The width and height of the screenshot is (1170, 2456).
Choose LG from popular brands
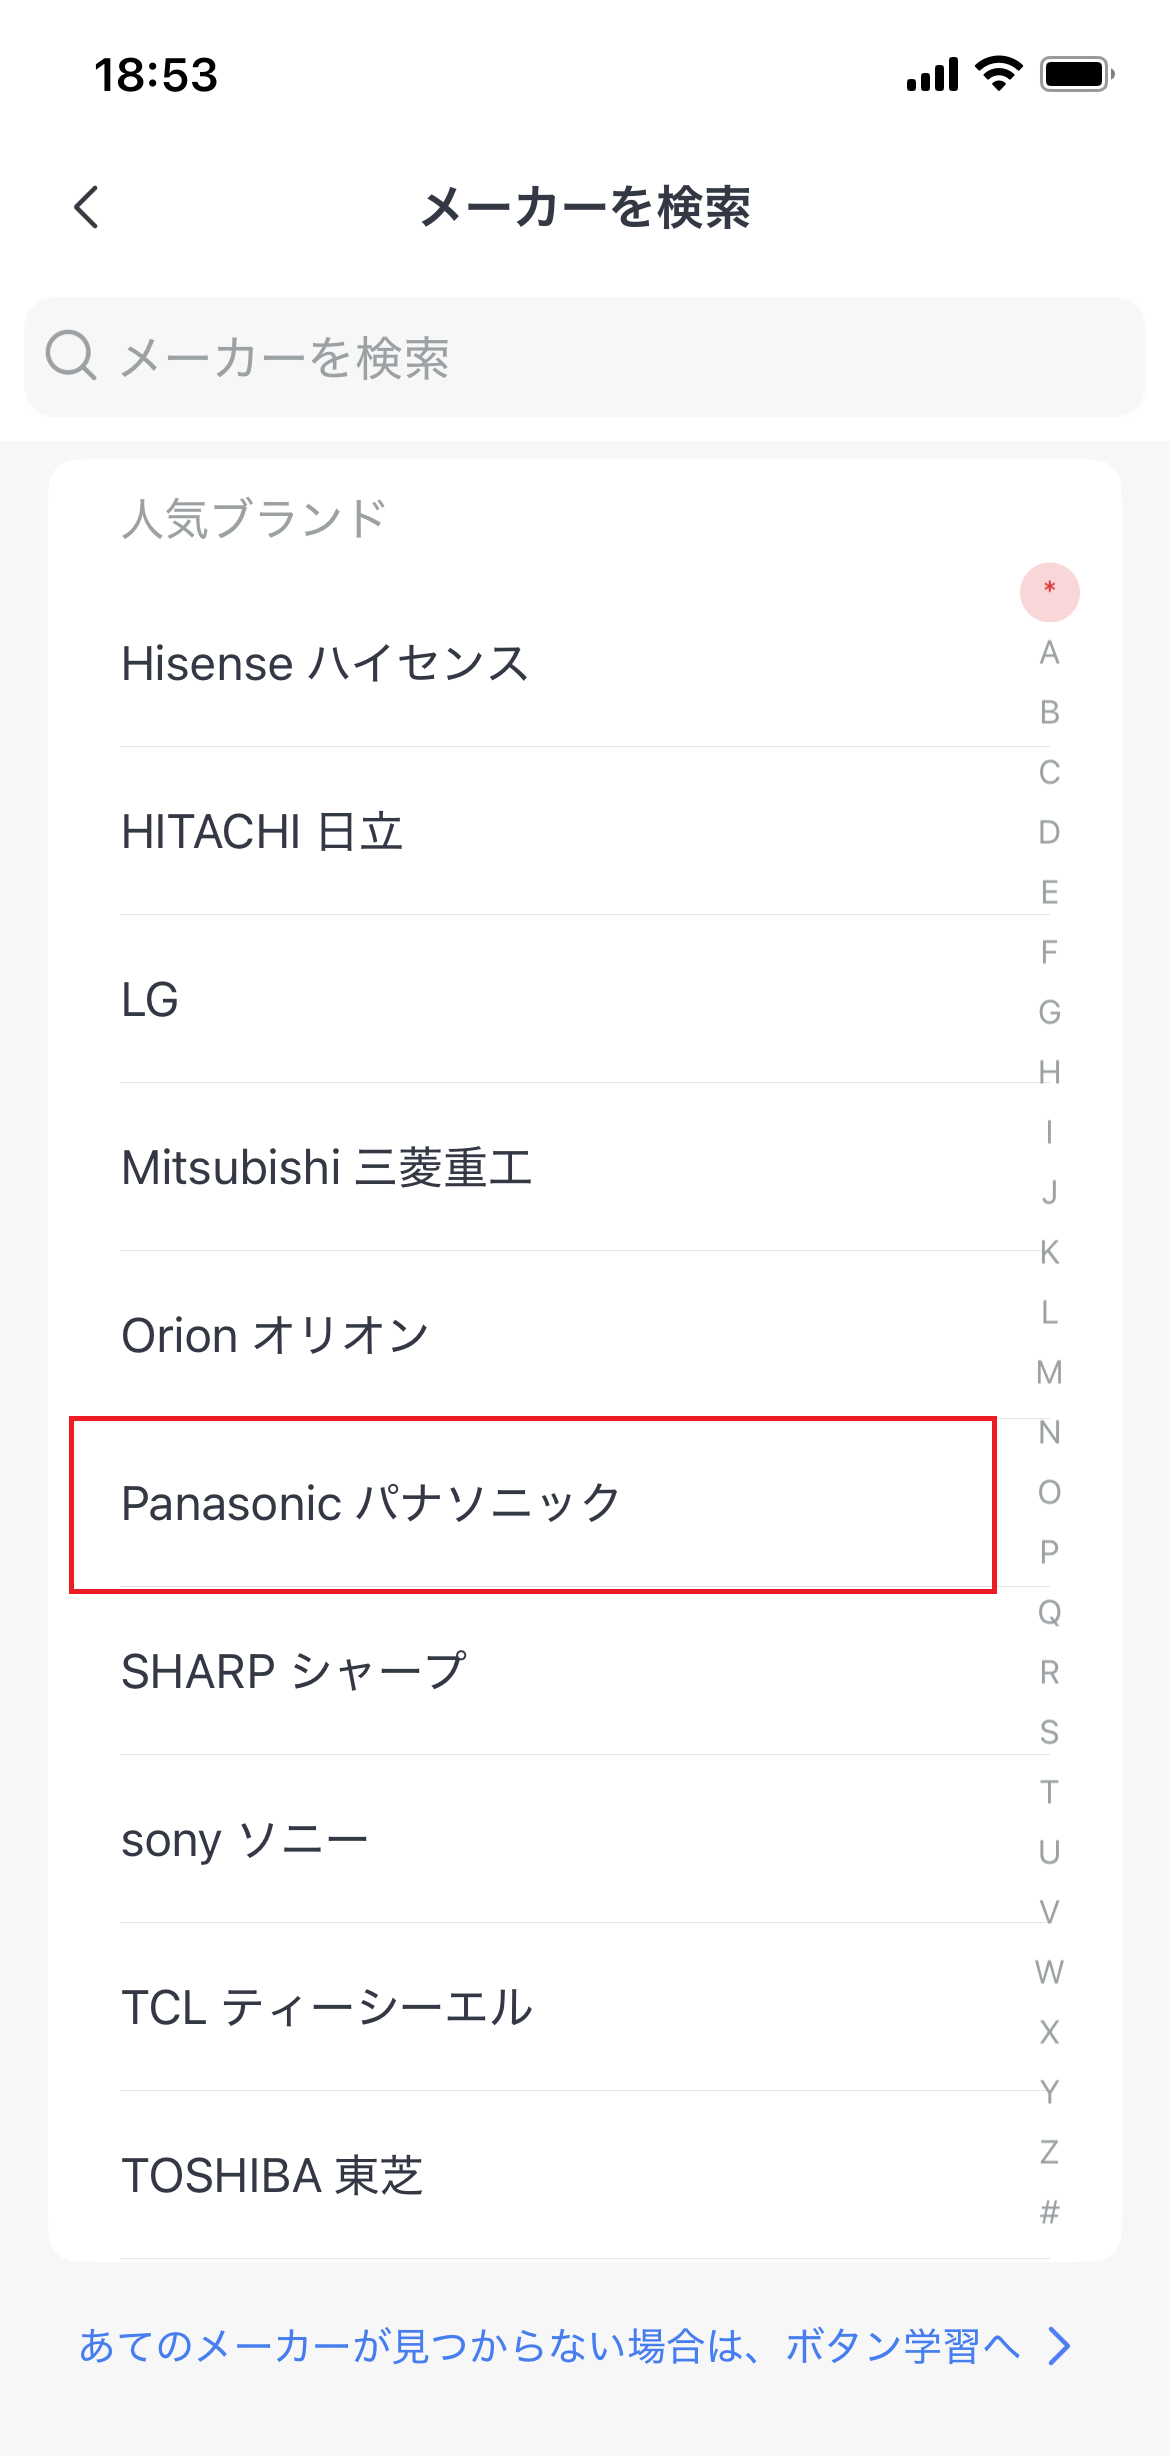coord(558,999)
